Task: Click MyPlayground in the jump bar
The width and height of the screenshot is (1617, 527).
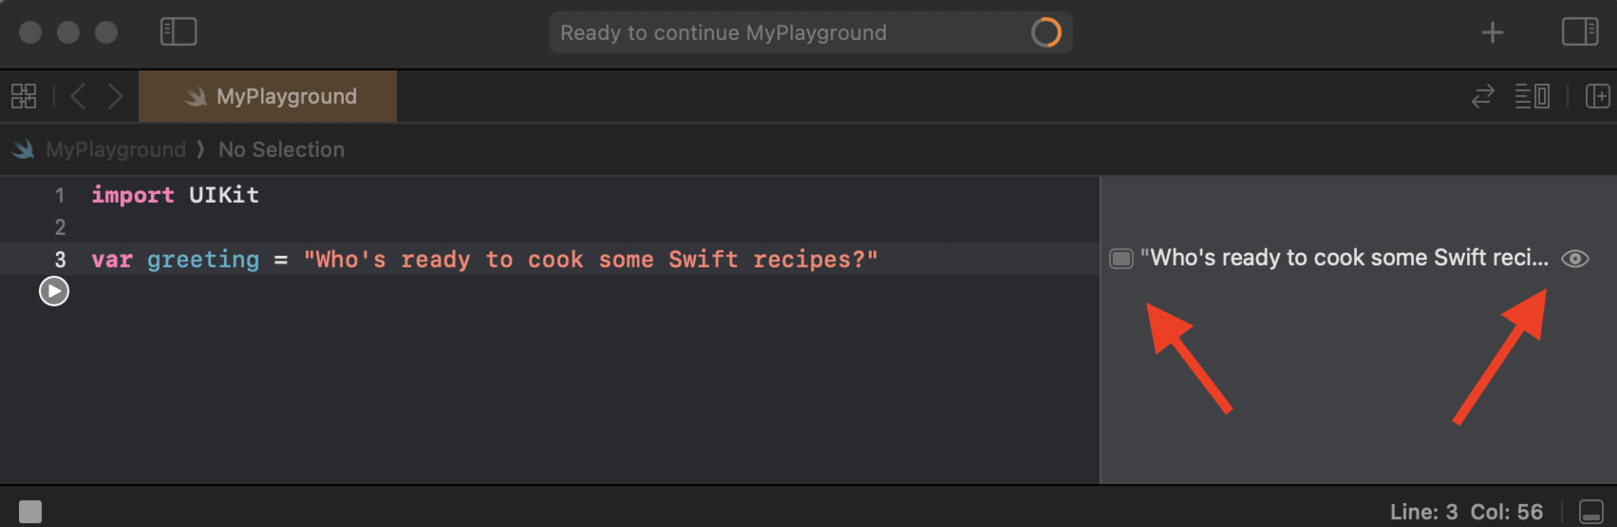Action: pos(115,150)
